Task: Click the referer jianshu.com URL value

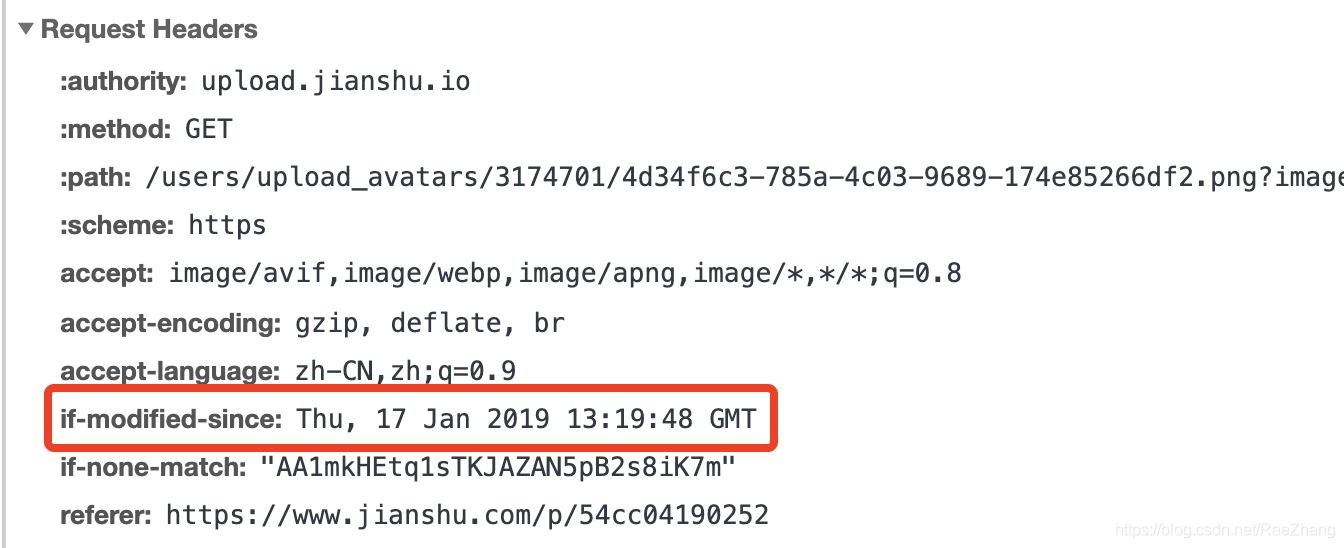Action: pos(467,516)
